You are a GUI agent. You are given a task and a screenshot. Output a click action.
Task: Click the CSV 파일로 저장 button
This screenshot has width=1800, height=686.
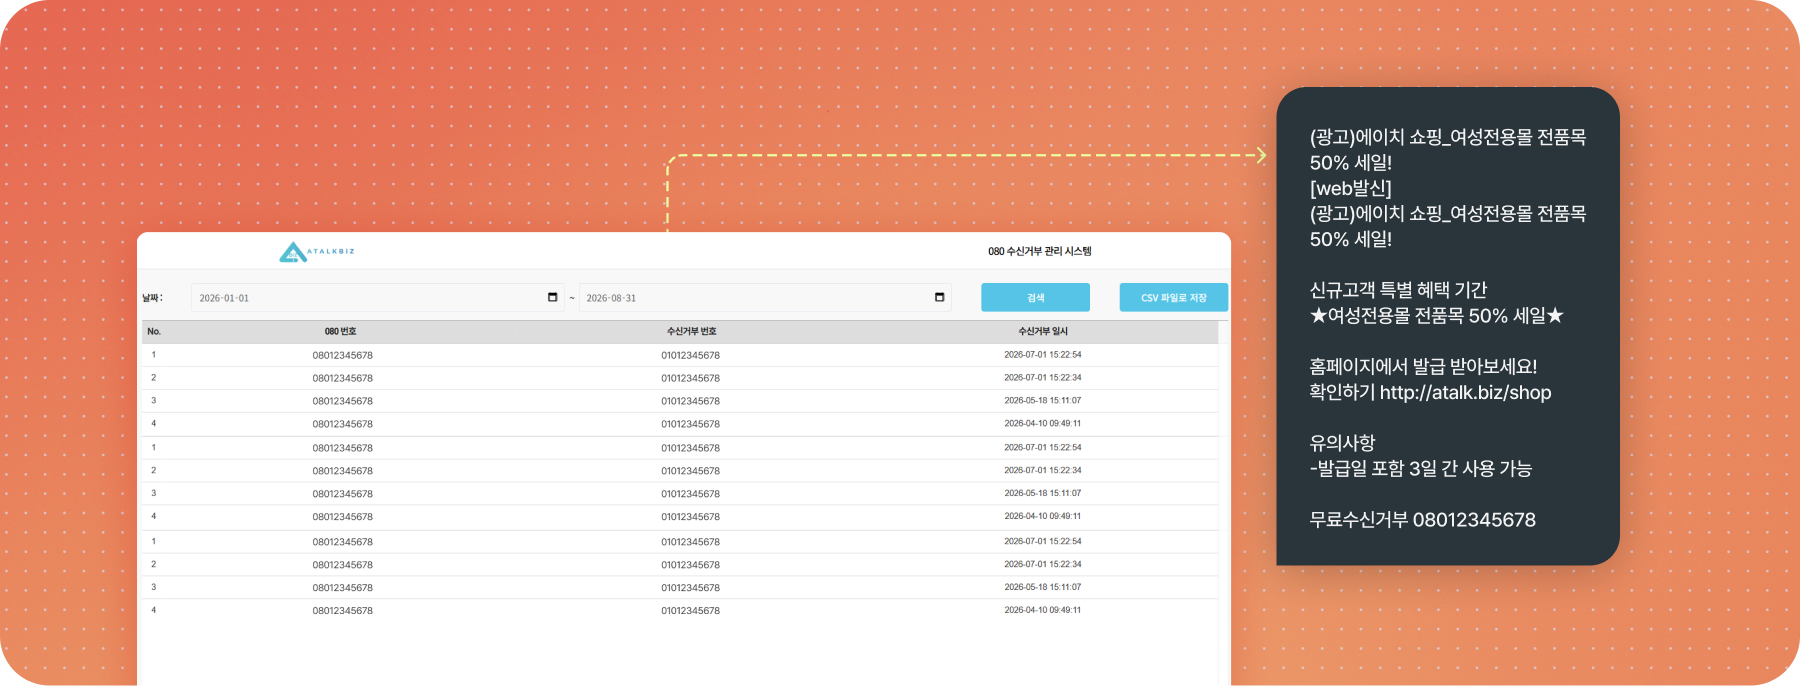(1174, 297)
